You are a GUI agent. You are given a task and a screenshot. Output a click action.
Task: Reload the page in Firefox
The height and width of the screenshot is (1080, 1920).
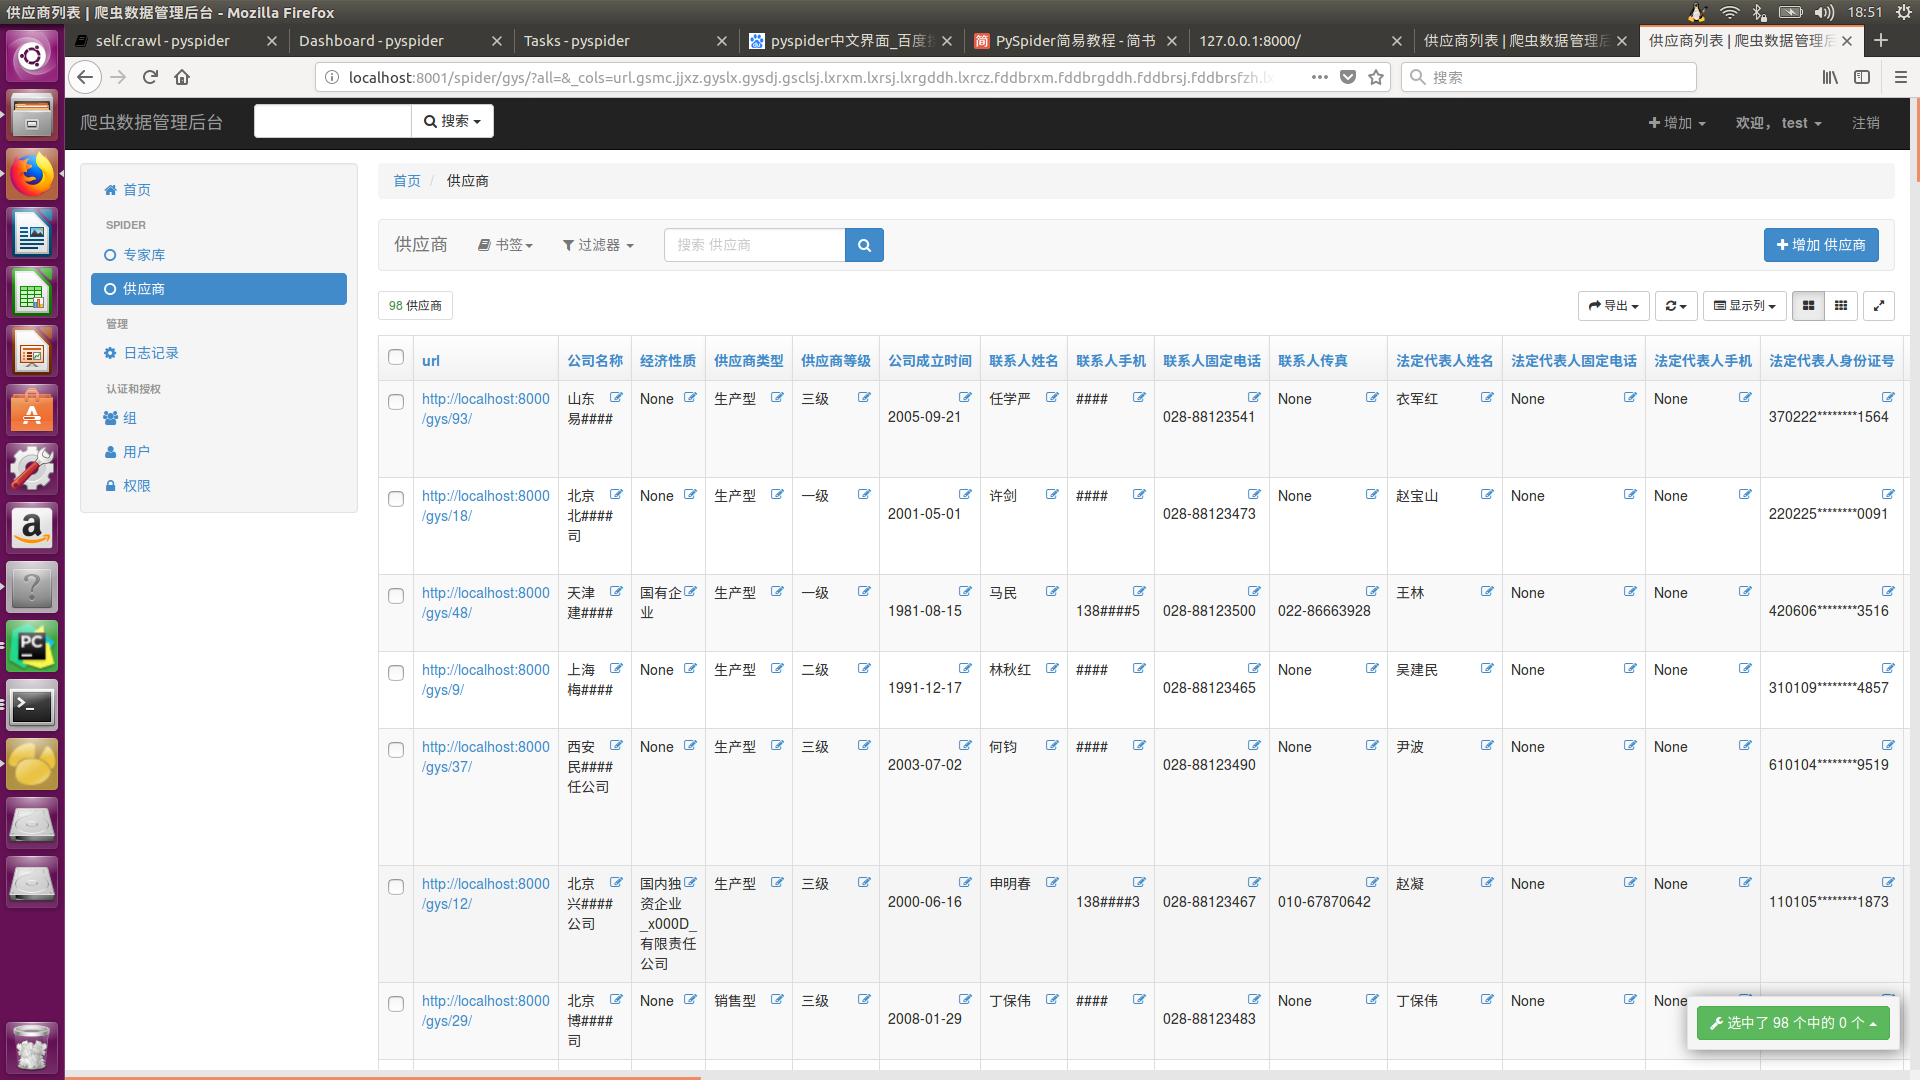(150, 77)
